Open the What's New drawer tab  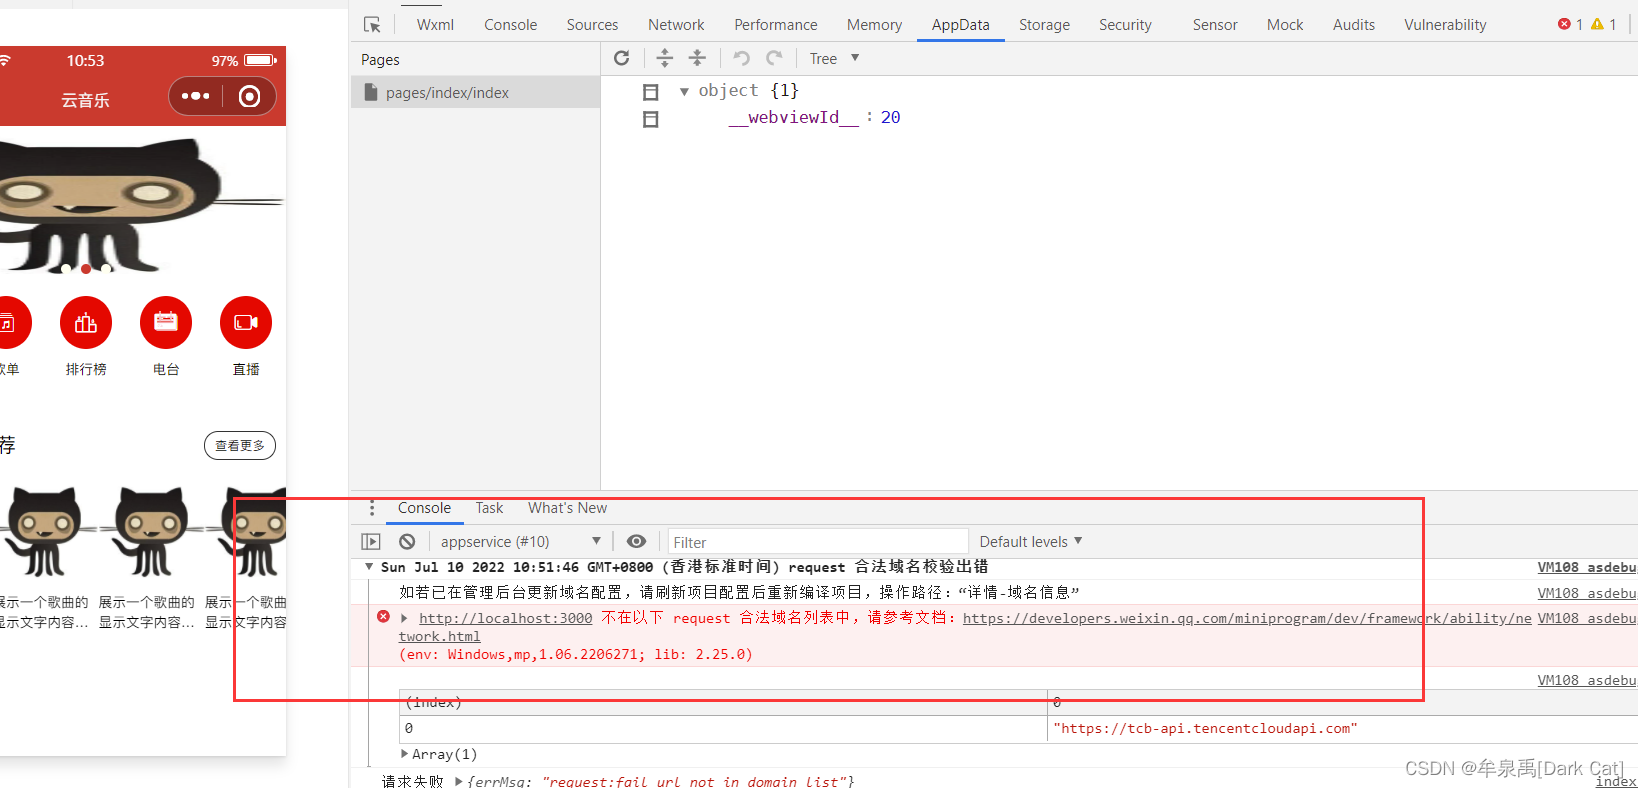click(567, 508)
